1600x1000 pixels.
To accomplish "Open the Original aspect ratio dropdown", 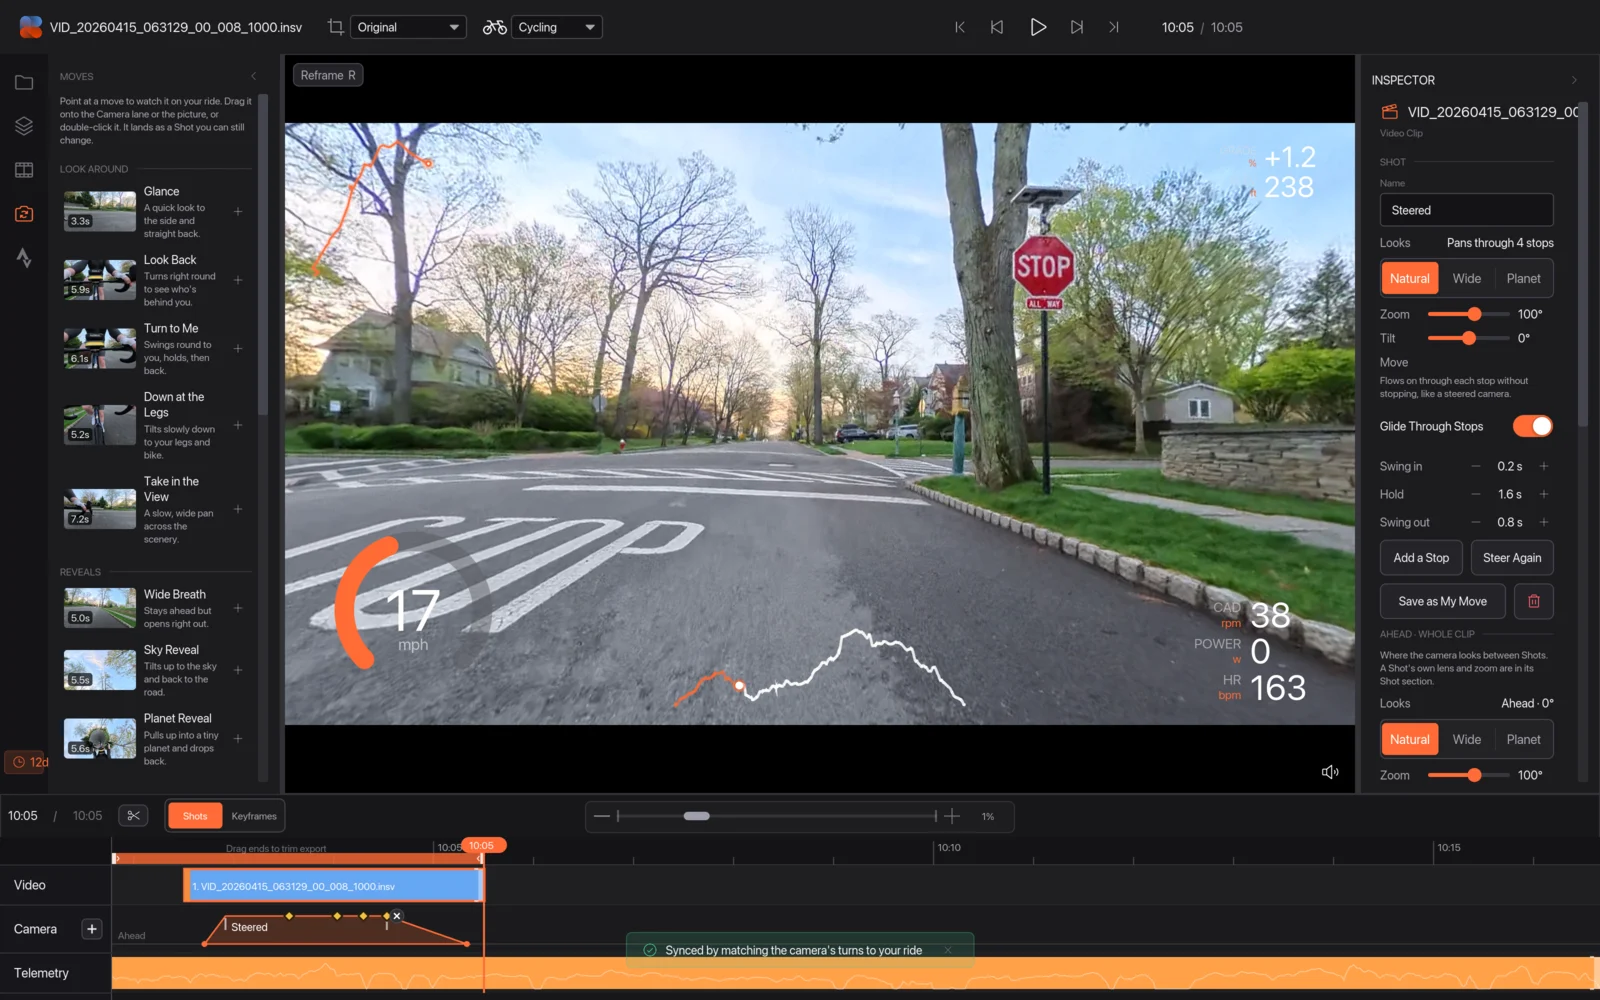I will (x=409, y=27).
